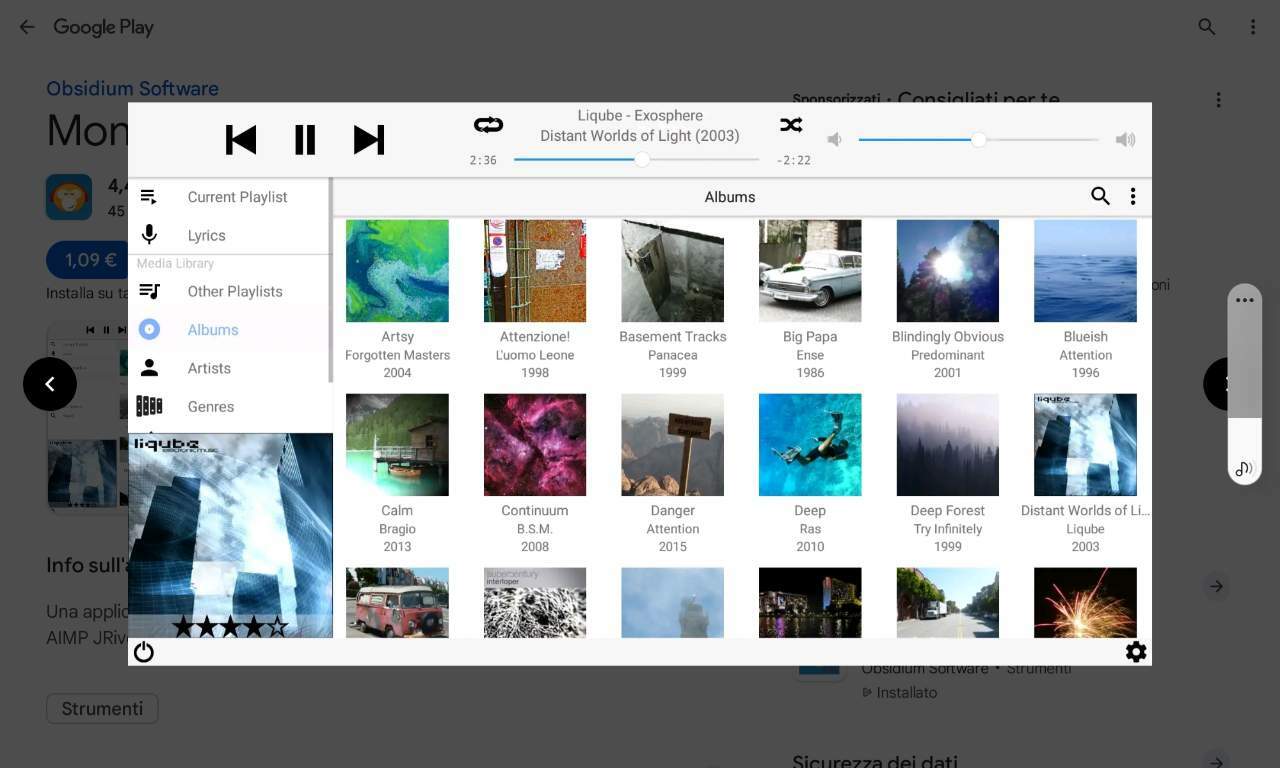This screenshot has width=1280, height=768.
Task: Click the Strumenti category chip
Action: (x=102, y=708)
